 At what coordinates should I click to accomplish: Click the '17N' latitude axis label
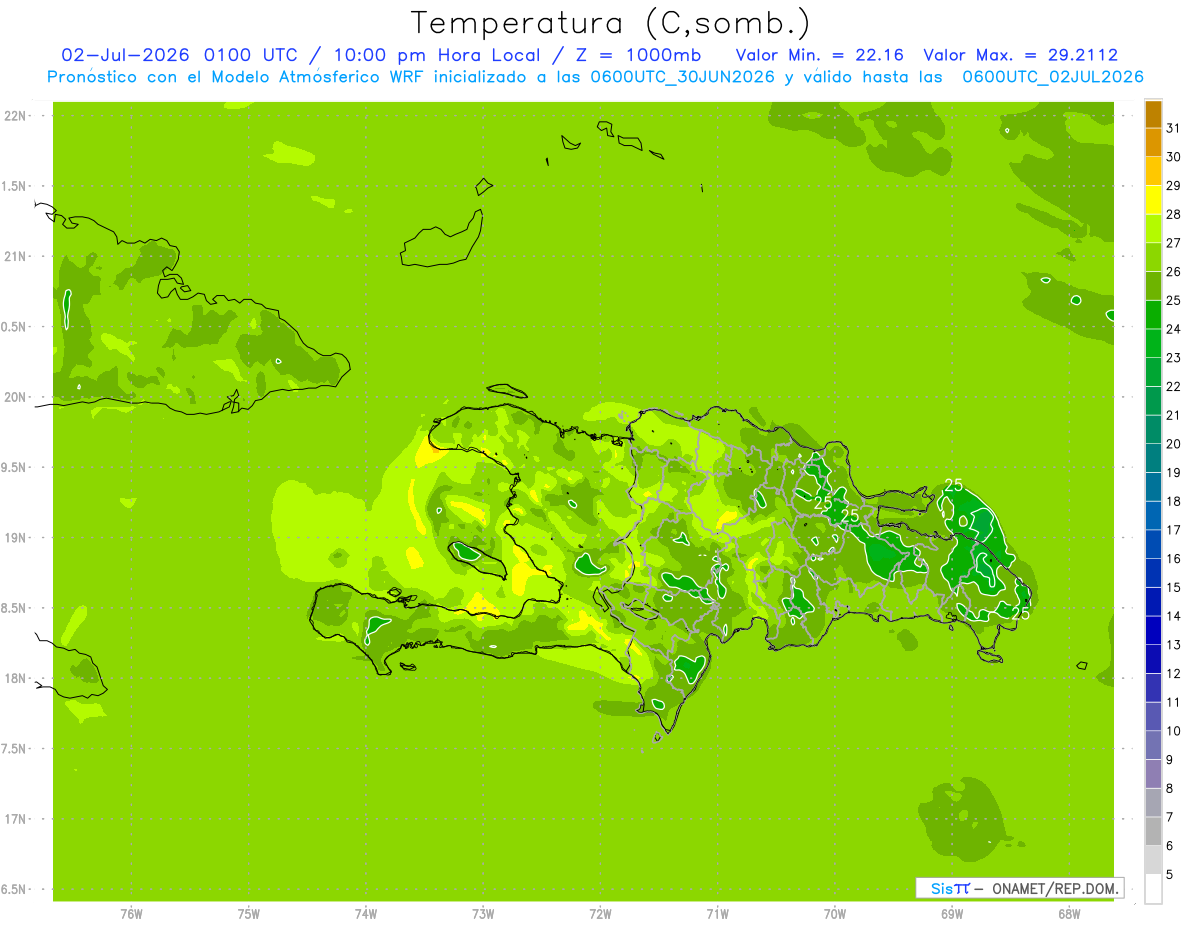tap(15, 819)
